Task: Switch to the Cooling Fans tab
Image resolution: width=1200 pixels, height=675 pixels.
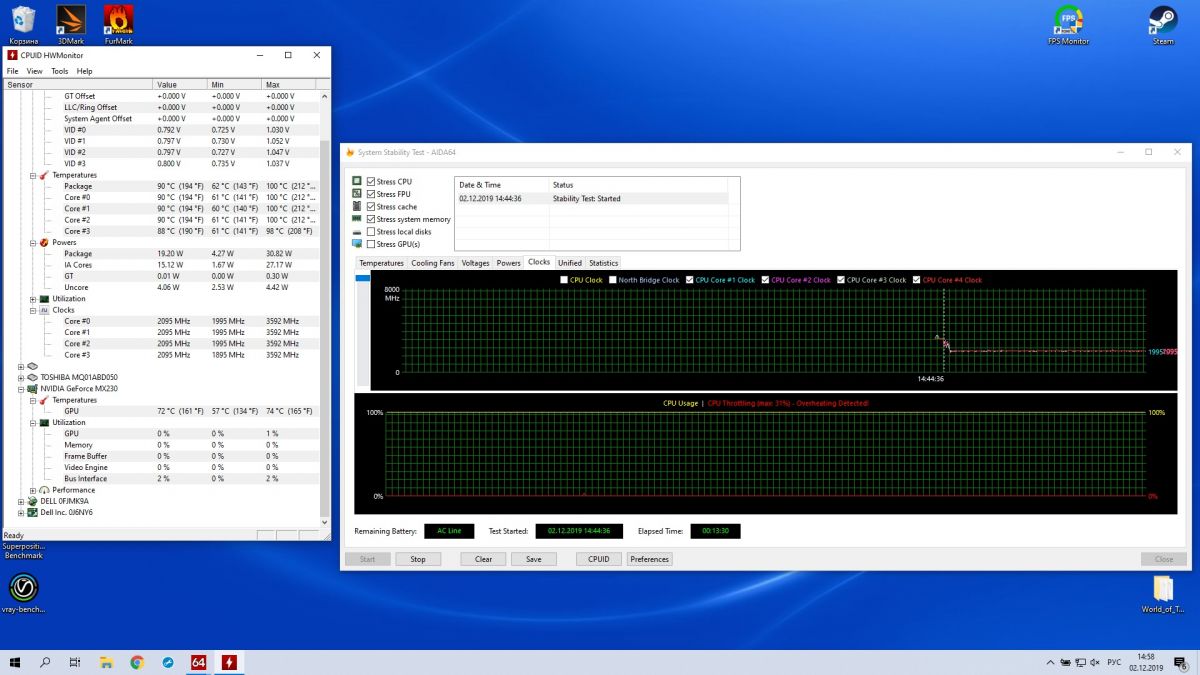Action: pyautogui.click(x=433, y=263)
